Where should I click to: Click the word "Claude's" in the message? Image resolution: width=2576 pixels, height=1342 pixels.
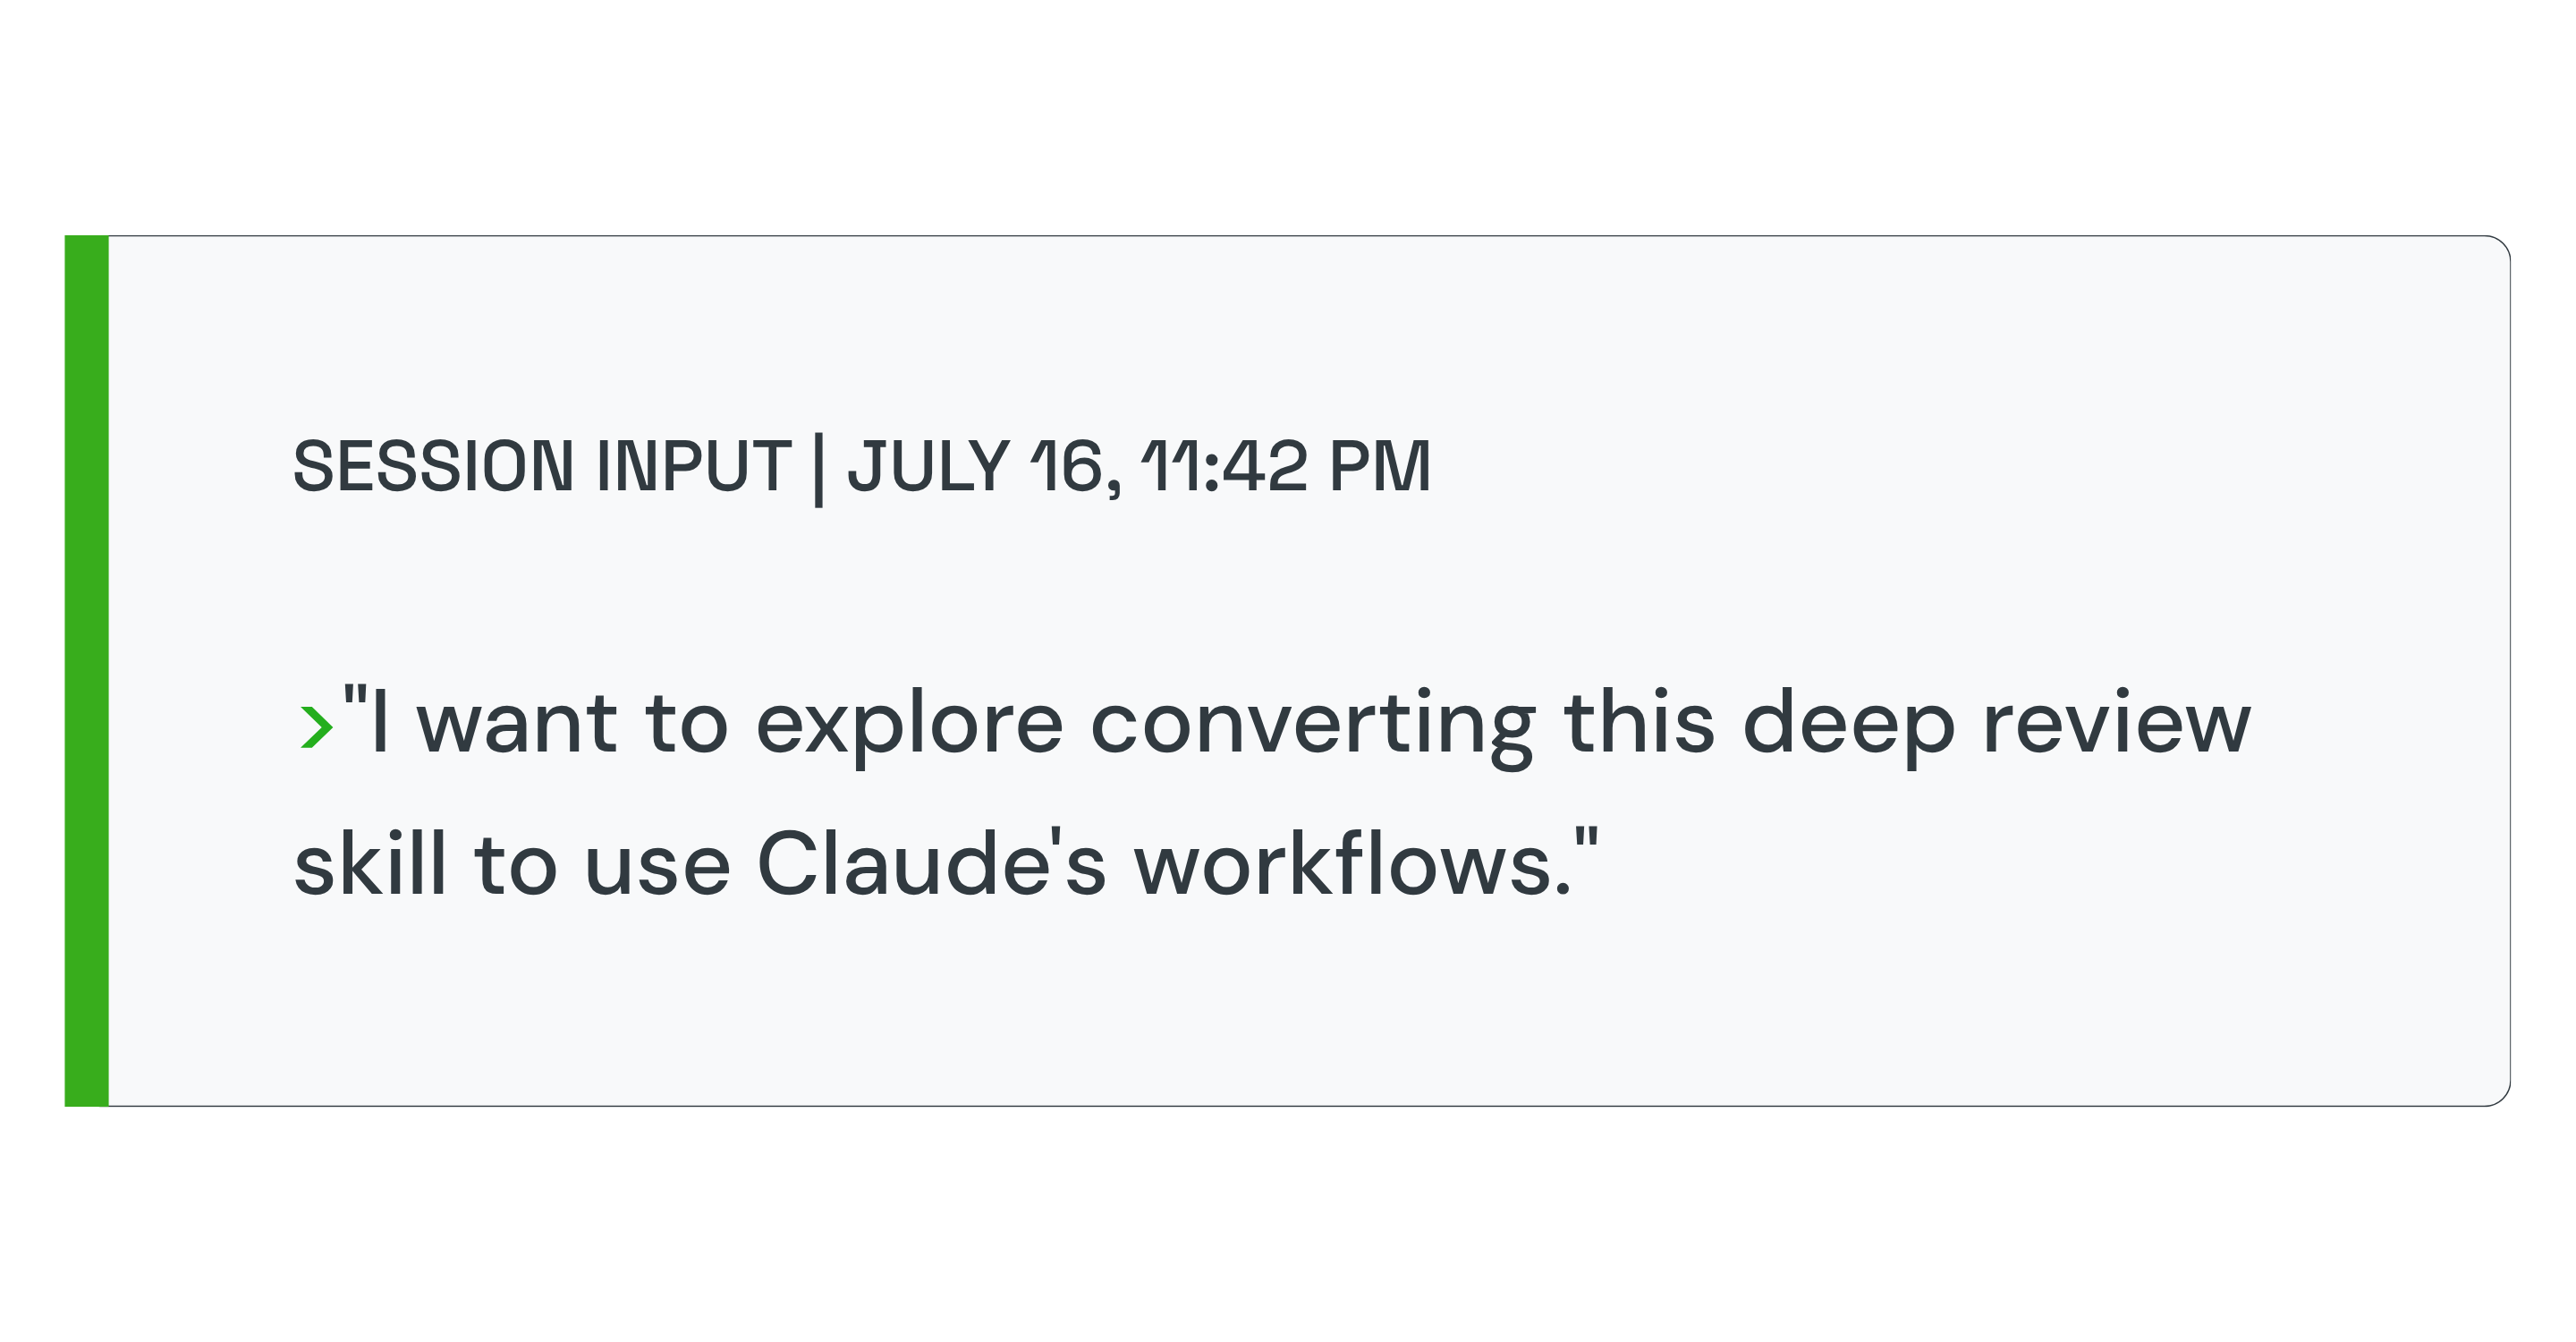click(x=931, y=864)
